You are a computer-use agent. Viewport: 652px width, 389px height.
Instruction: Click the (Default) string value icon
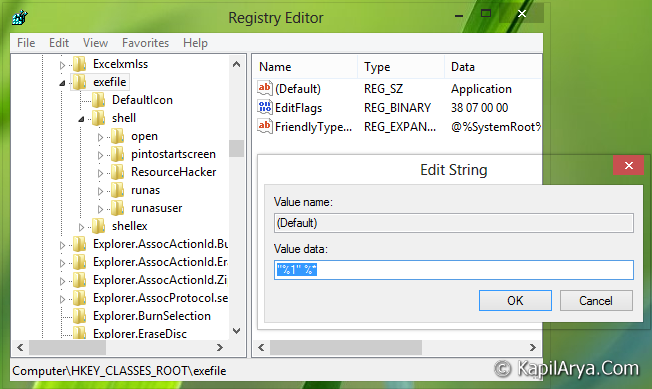pyautogui.click(x=265, y=88)
